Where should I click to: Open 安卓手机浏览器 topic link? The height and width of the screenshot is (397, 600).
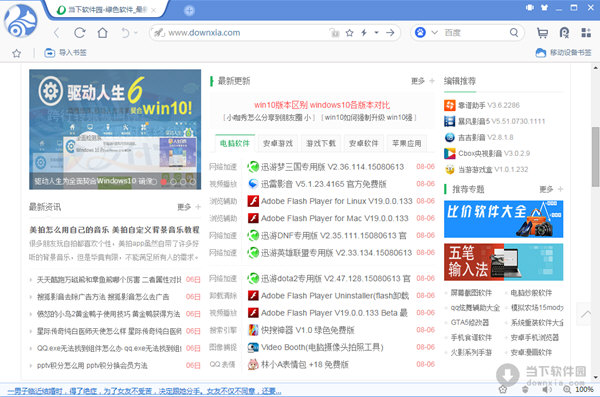point(535,337)
